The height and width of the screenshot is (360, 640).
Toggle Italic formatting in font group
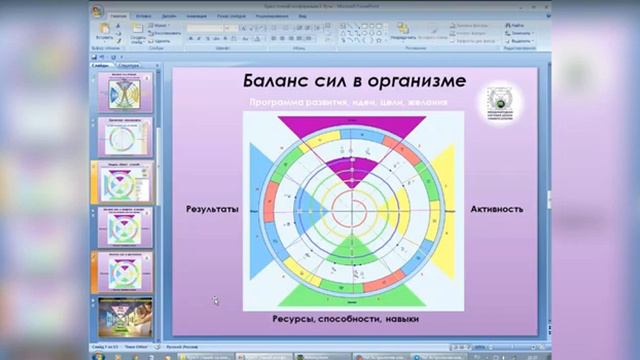coord(199,39)
